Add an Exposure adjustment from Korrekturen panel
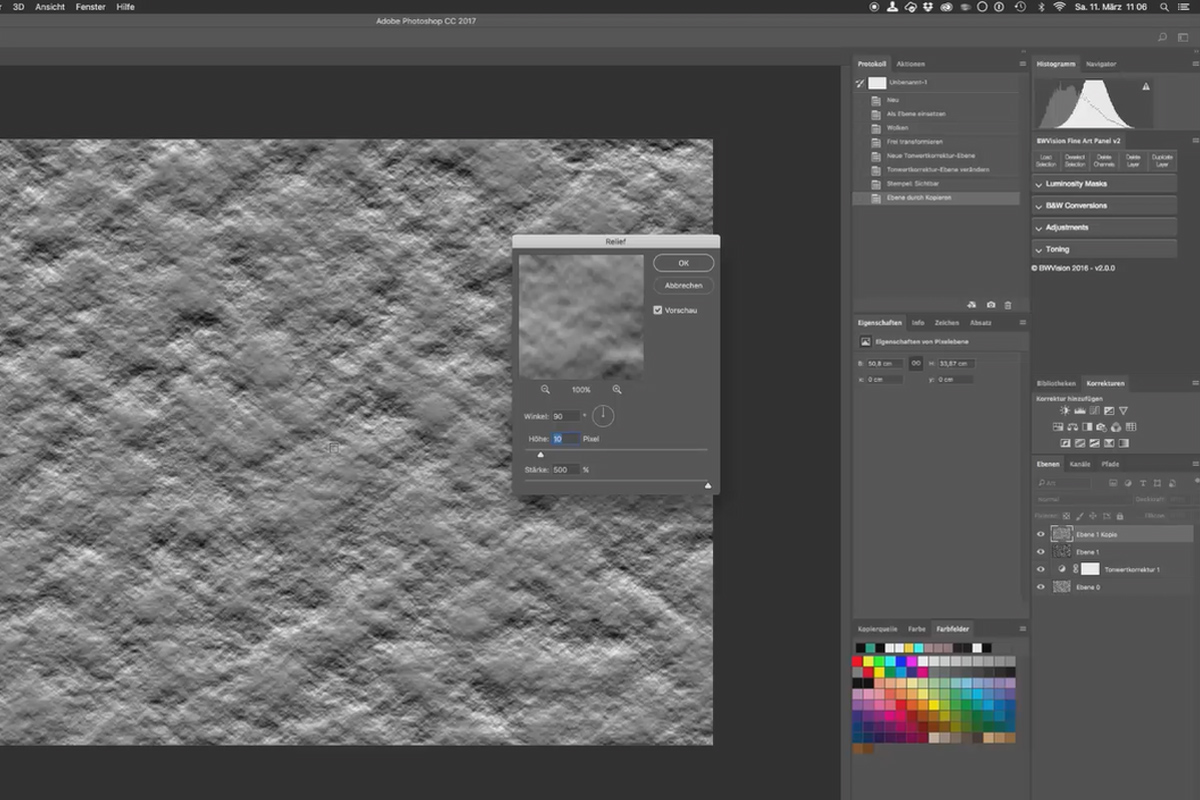The height and width of the screenshot is (800, 1200). (1108, 411)
